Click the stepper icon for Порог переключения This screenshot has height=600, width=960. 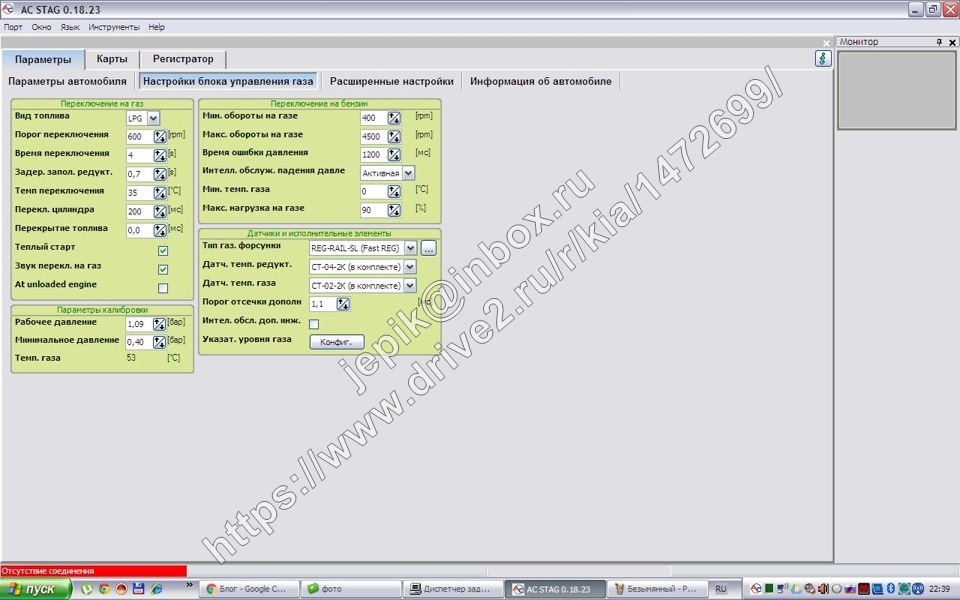(x=160, y=137)
